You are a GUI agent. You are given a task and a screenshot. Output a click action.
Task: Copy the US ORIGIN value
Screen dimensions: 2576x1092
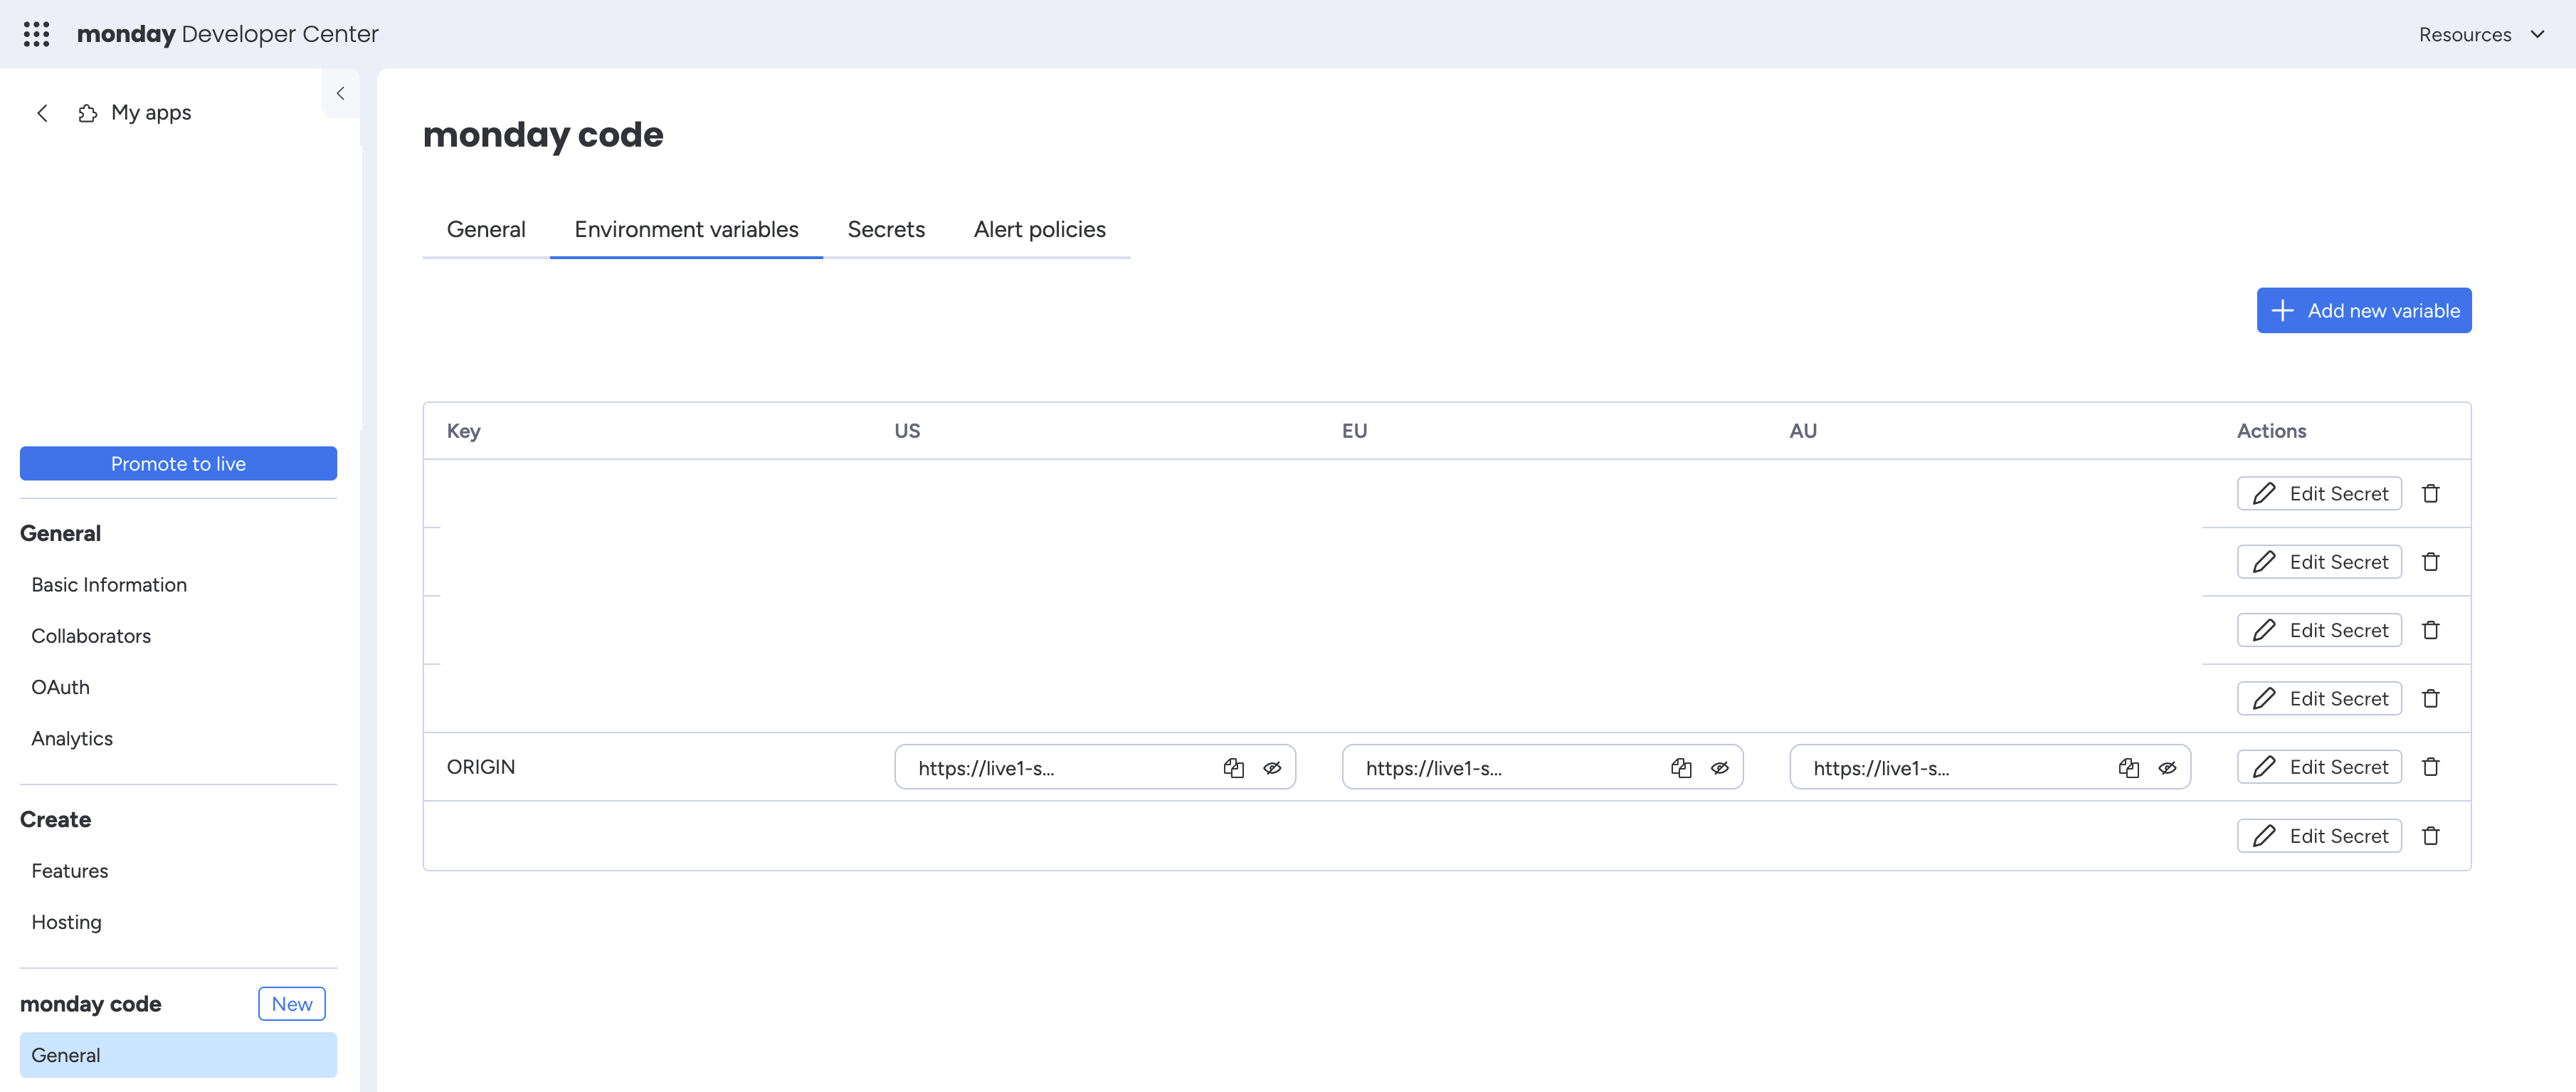(1234, 768)
